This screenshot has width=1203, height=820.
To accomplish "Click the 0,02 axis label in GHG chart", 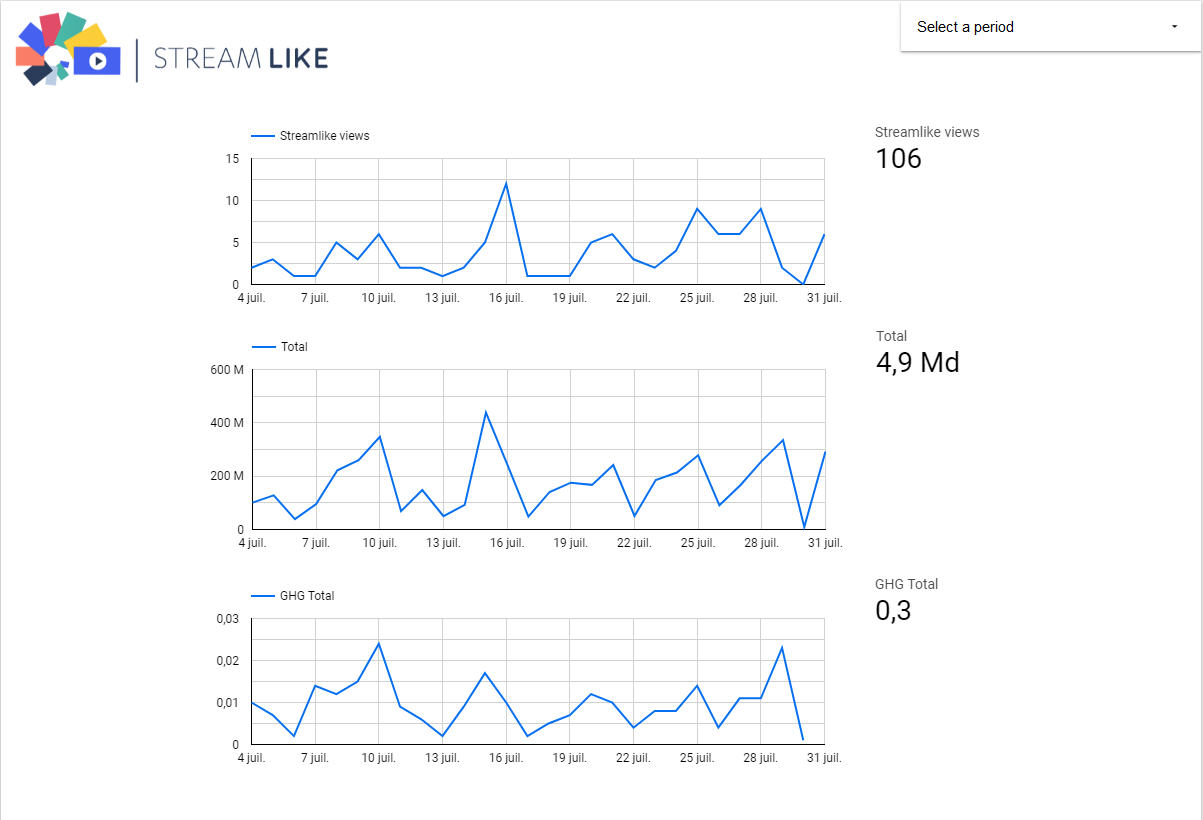I will pyautogui.click(x=228, y=661).
